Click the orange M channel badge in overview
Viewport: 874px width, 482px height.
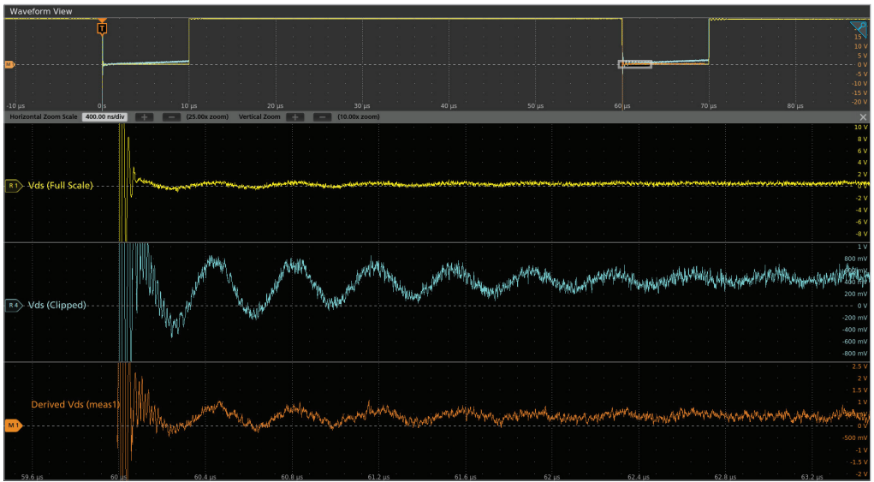(9, 65)
